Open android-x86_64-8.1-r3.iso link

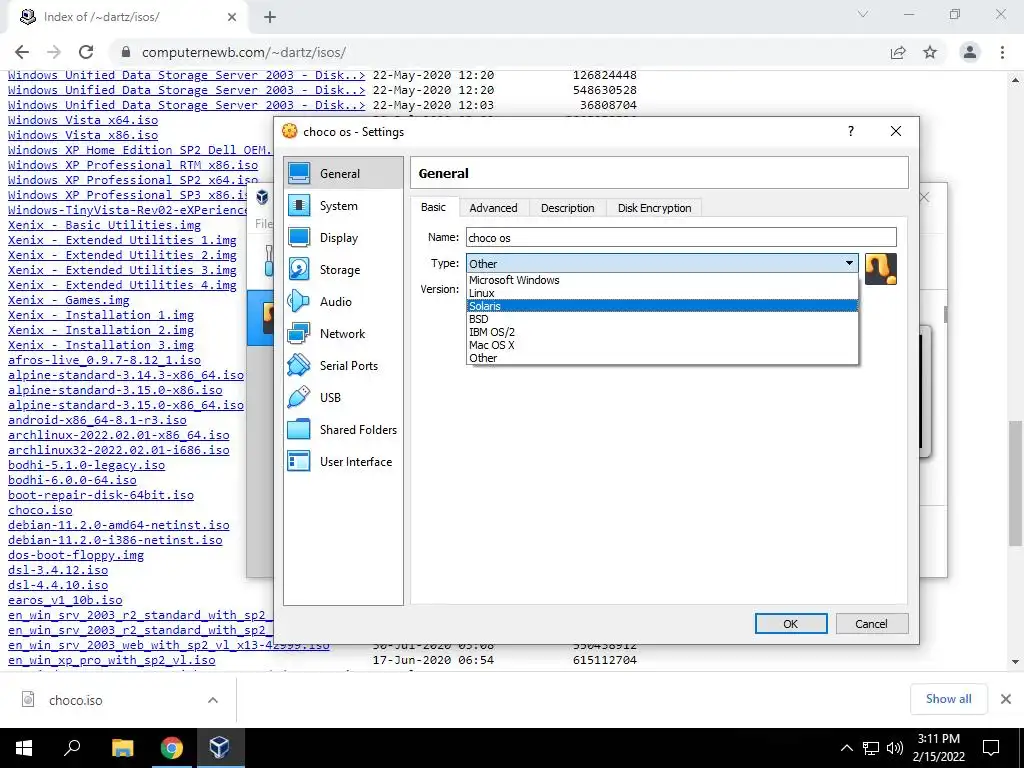[97, 420]
